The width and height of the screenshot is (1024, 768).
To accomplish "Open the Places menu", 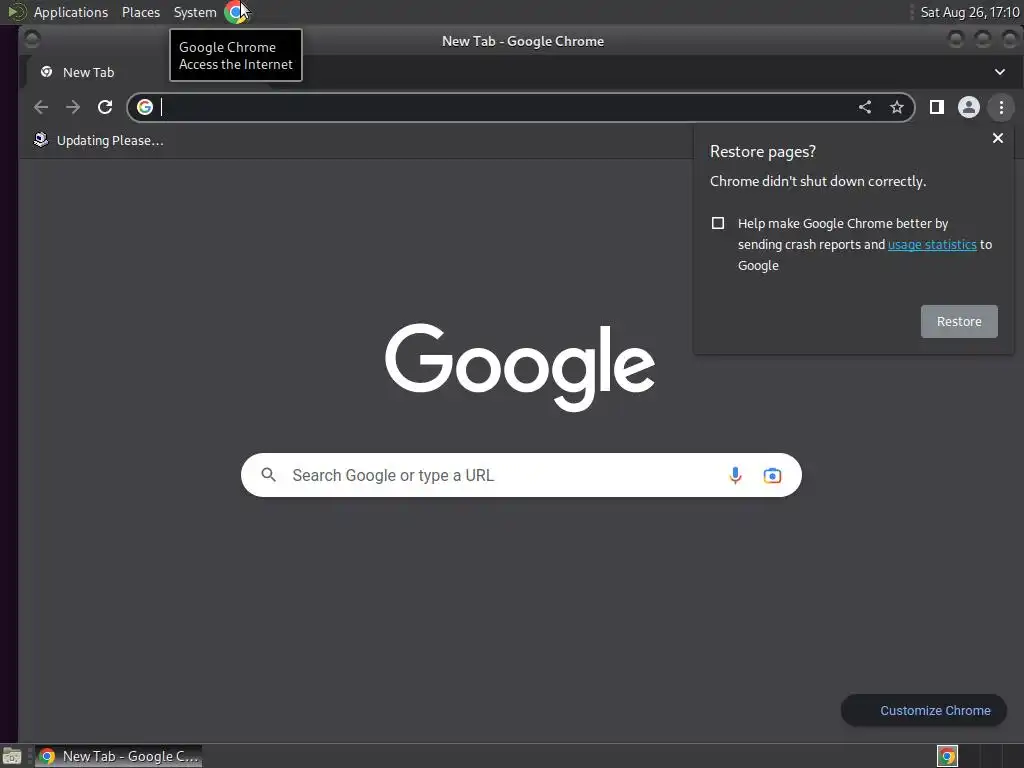I will click(141, 12).
